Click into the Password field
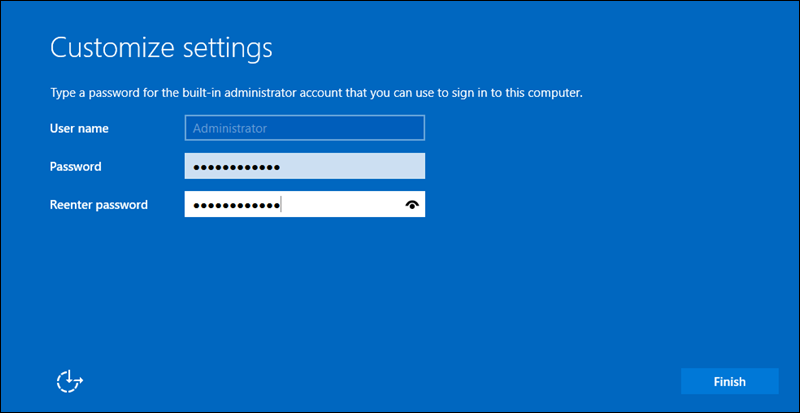 305,167
